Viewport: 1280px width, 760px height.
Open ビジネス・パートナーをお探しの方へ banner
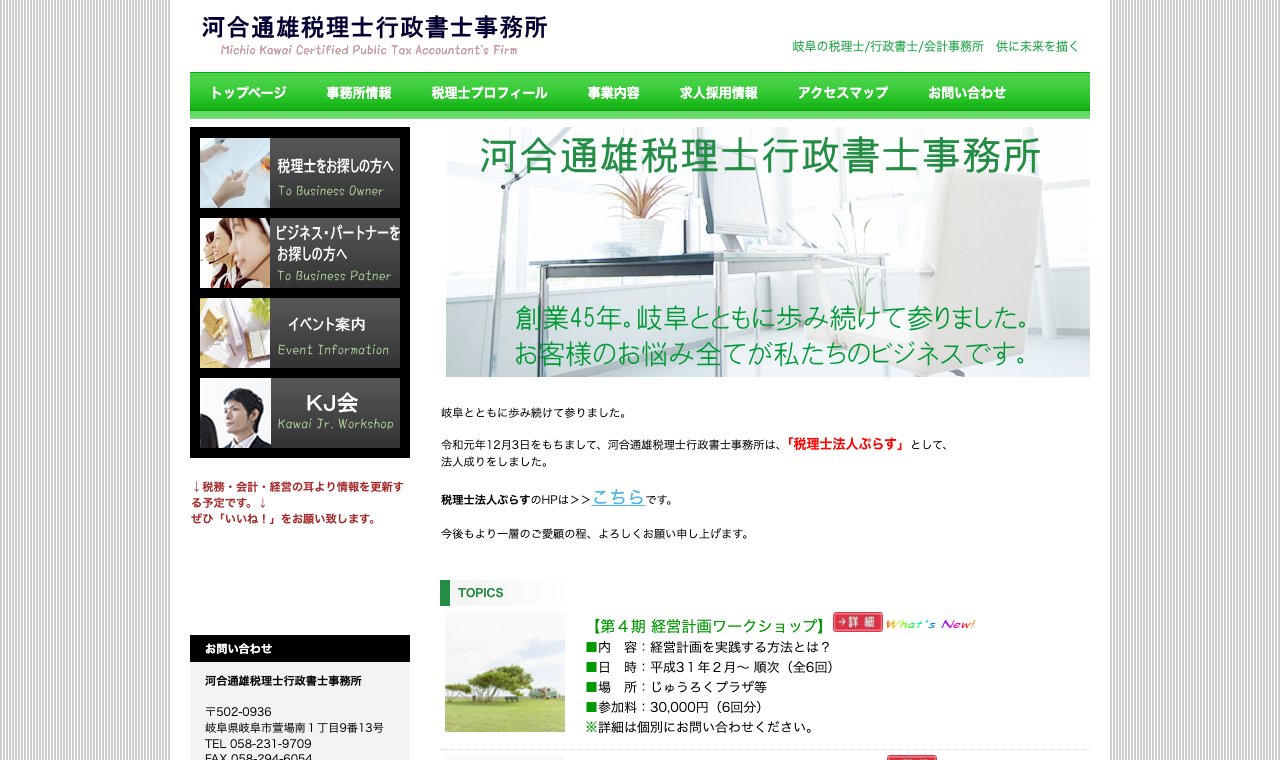point(300,253)
